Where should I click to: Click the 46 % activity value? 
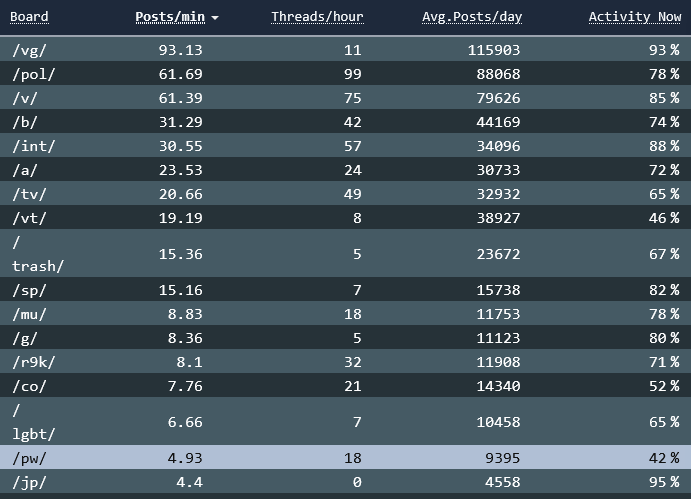pyautogui.click(x=664, y=218)
